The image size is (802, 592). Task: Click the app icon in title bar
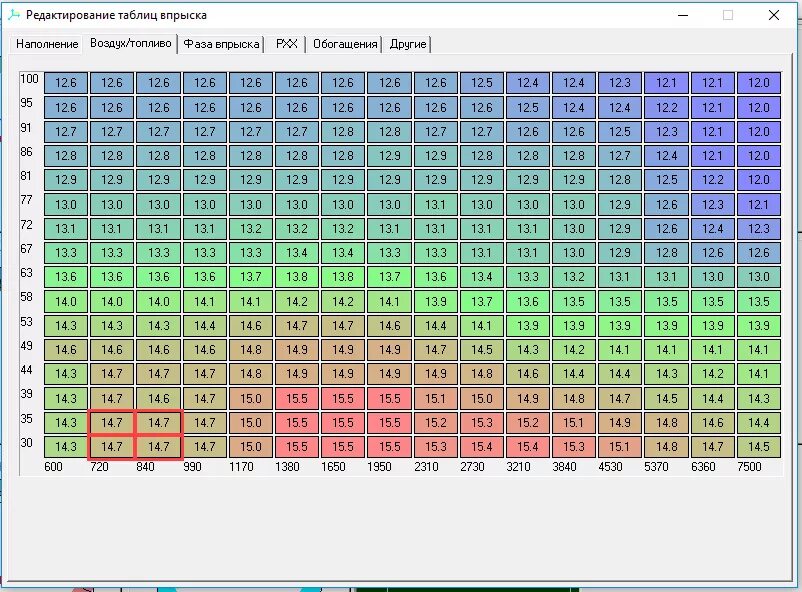point(14,15)
